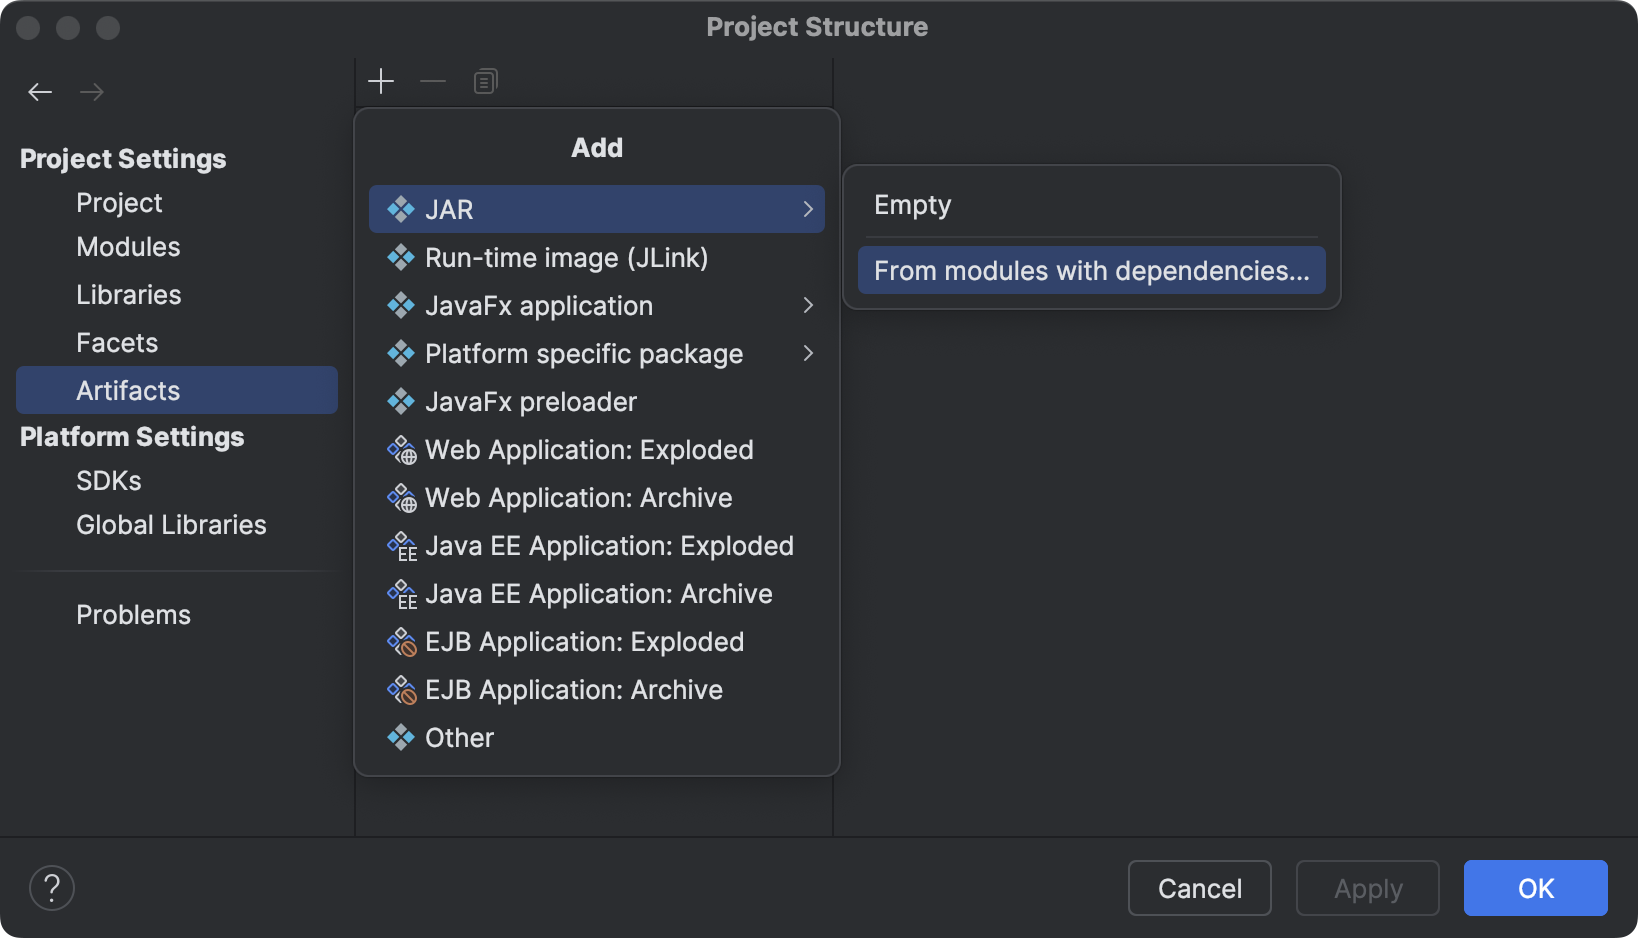Click the Java EE Application Archive icon
The width and height of the screenshot is (1638, 938).
click(400, 593)
